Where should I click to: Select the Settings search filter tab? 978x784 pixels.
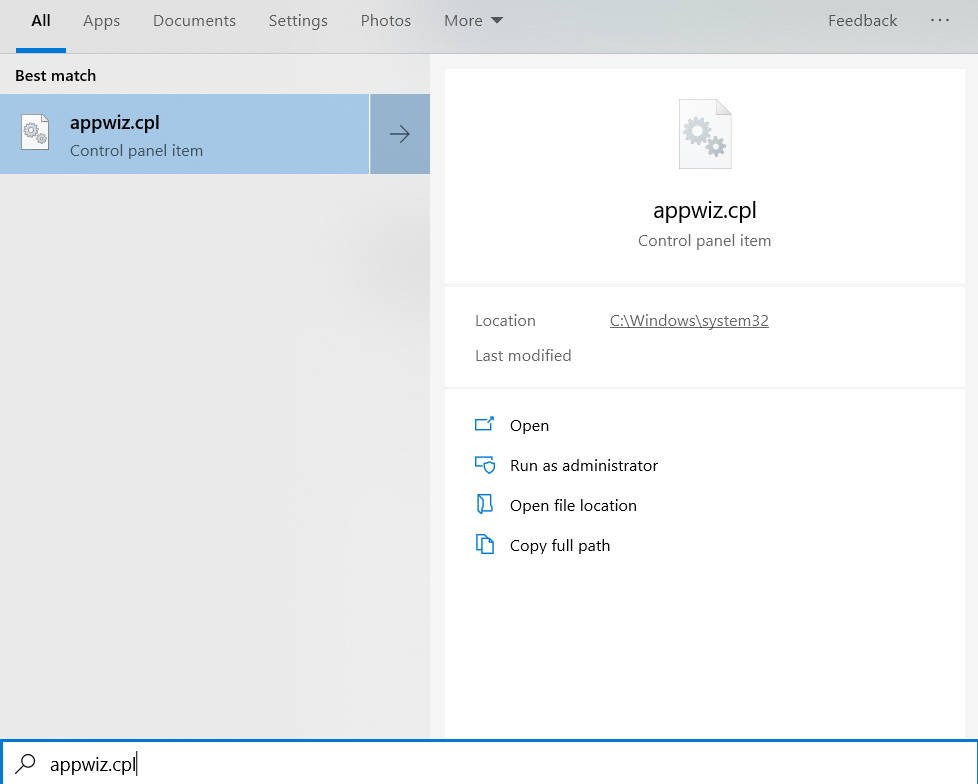[298, 21]
